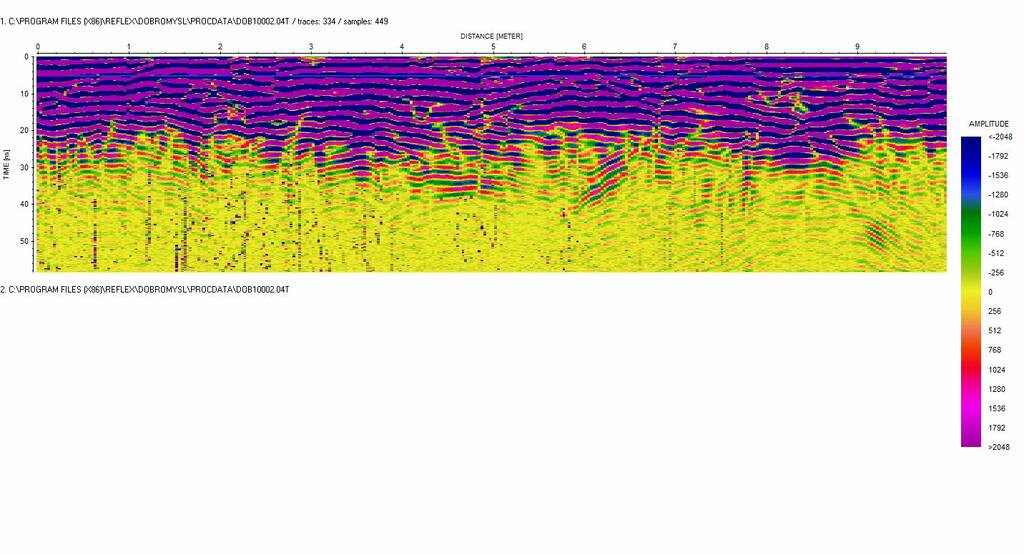Image resolution: width=1024 pixels, height=555 pixels.
Task: Click distance axis tick labeled 5
Action: [x=493, y=47]
